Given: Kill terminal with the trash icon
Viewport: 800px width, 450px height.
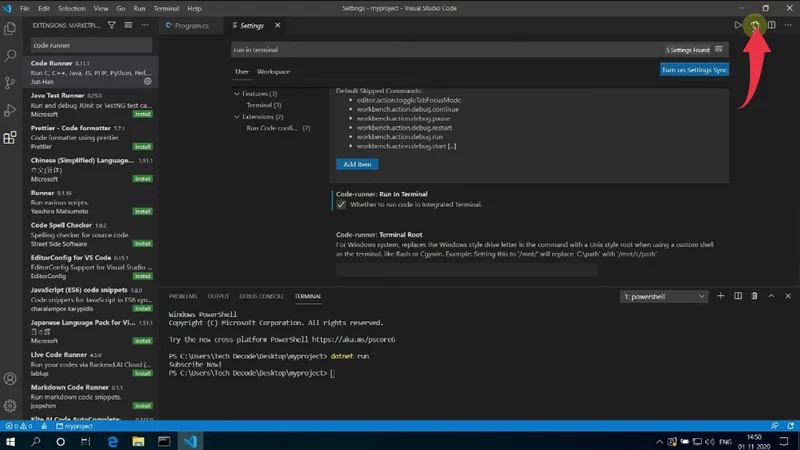Looking at the screenshot, I should click(x=754, y=296).
